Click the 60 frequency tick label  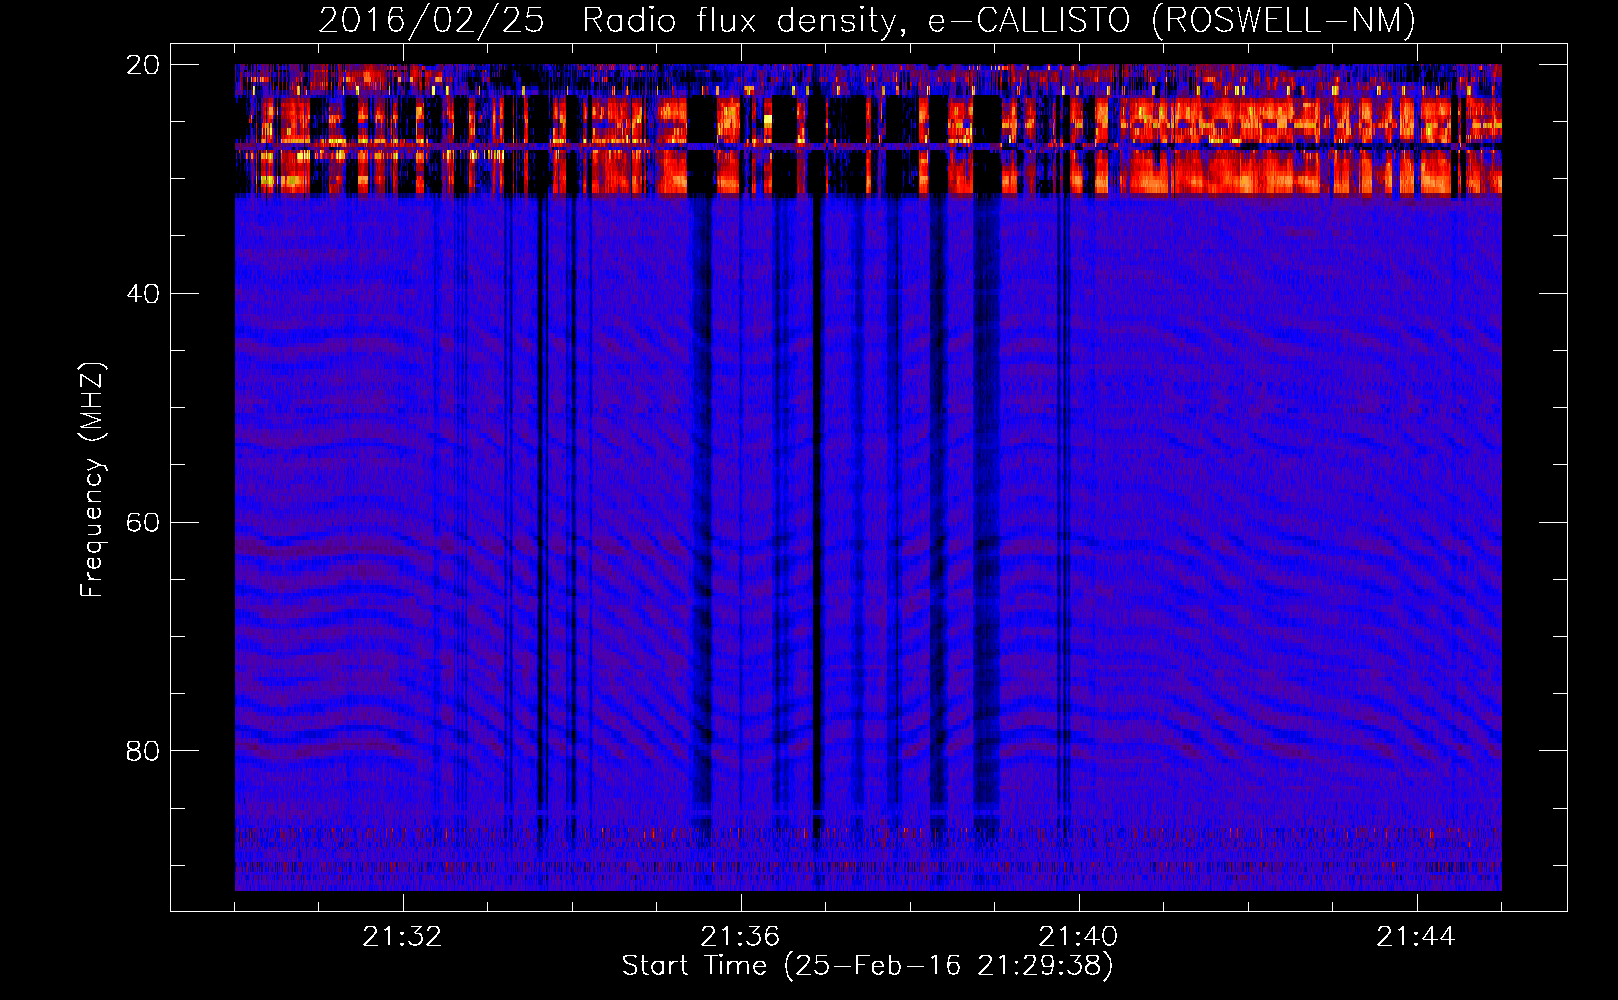[143, 523]
